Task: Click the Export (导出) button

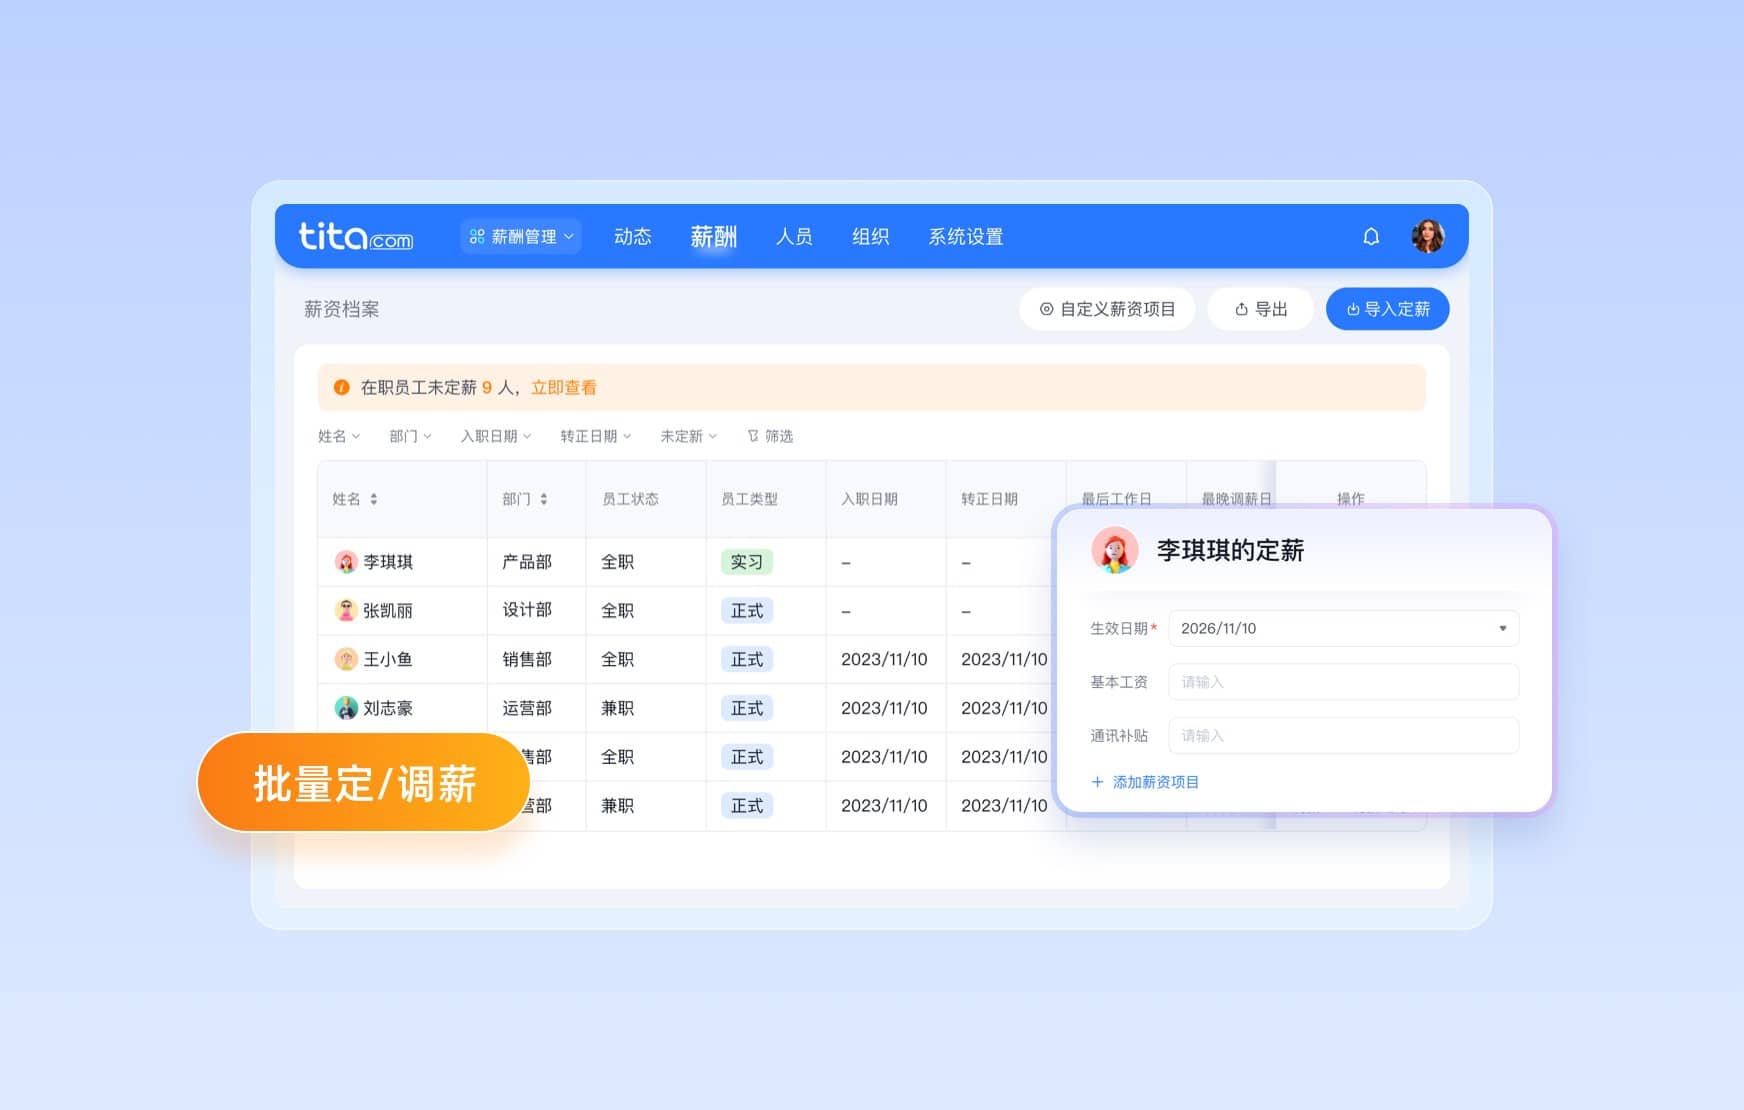Action: click(1261, 309)
